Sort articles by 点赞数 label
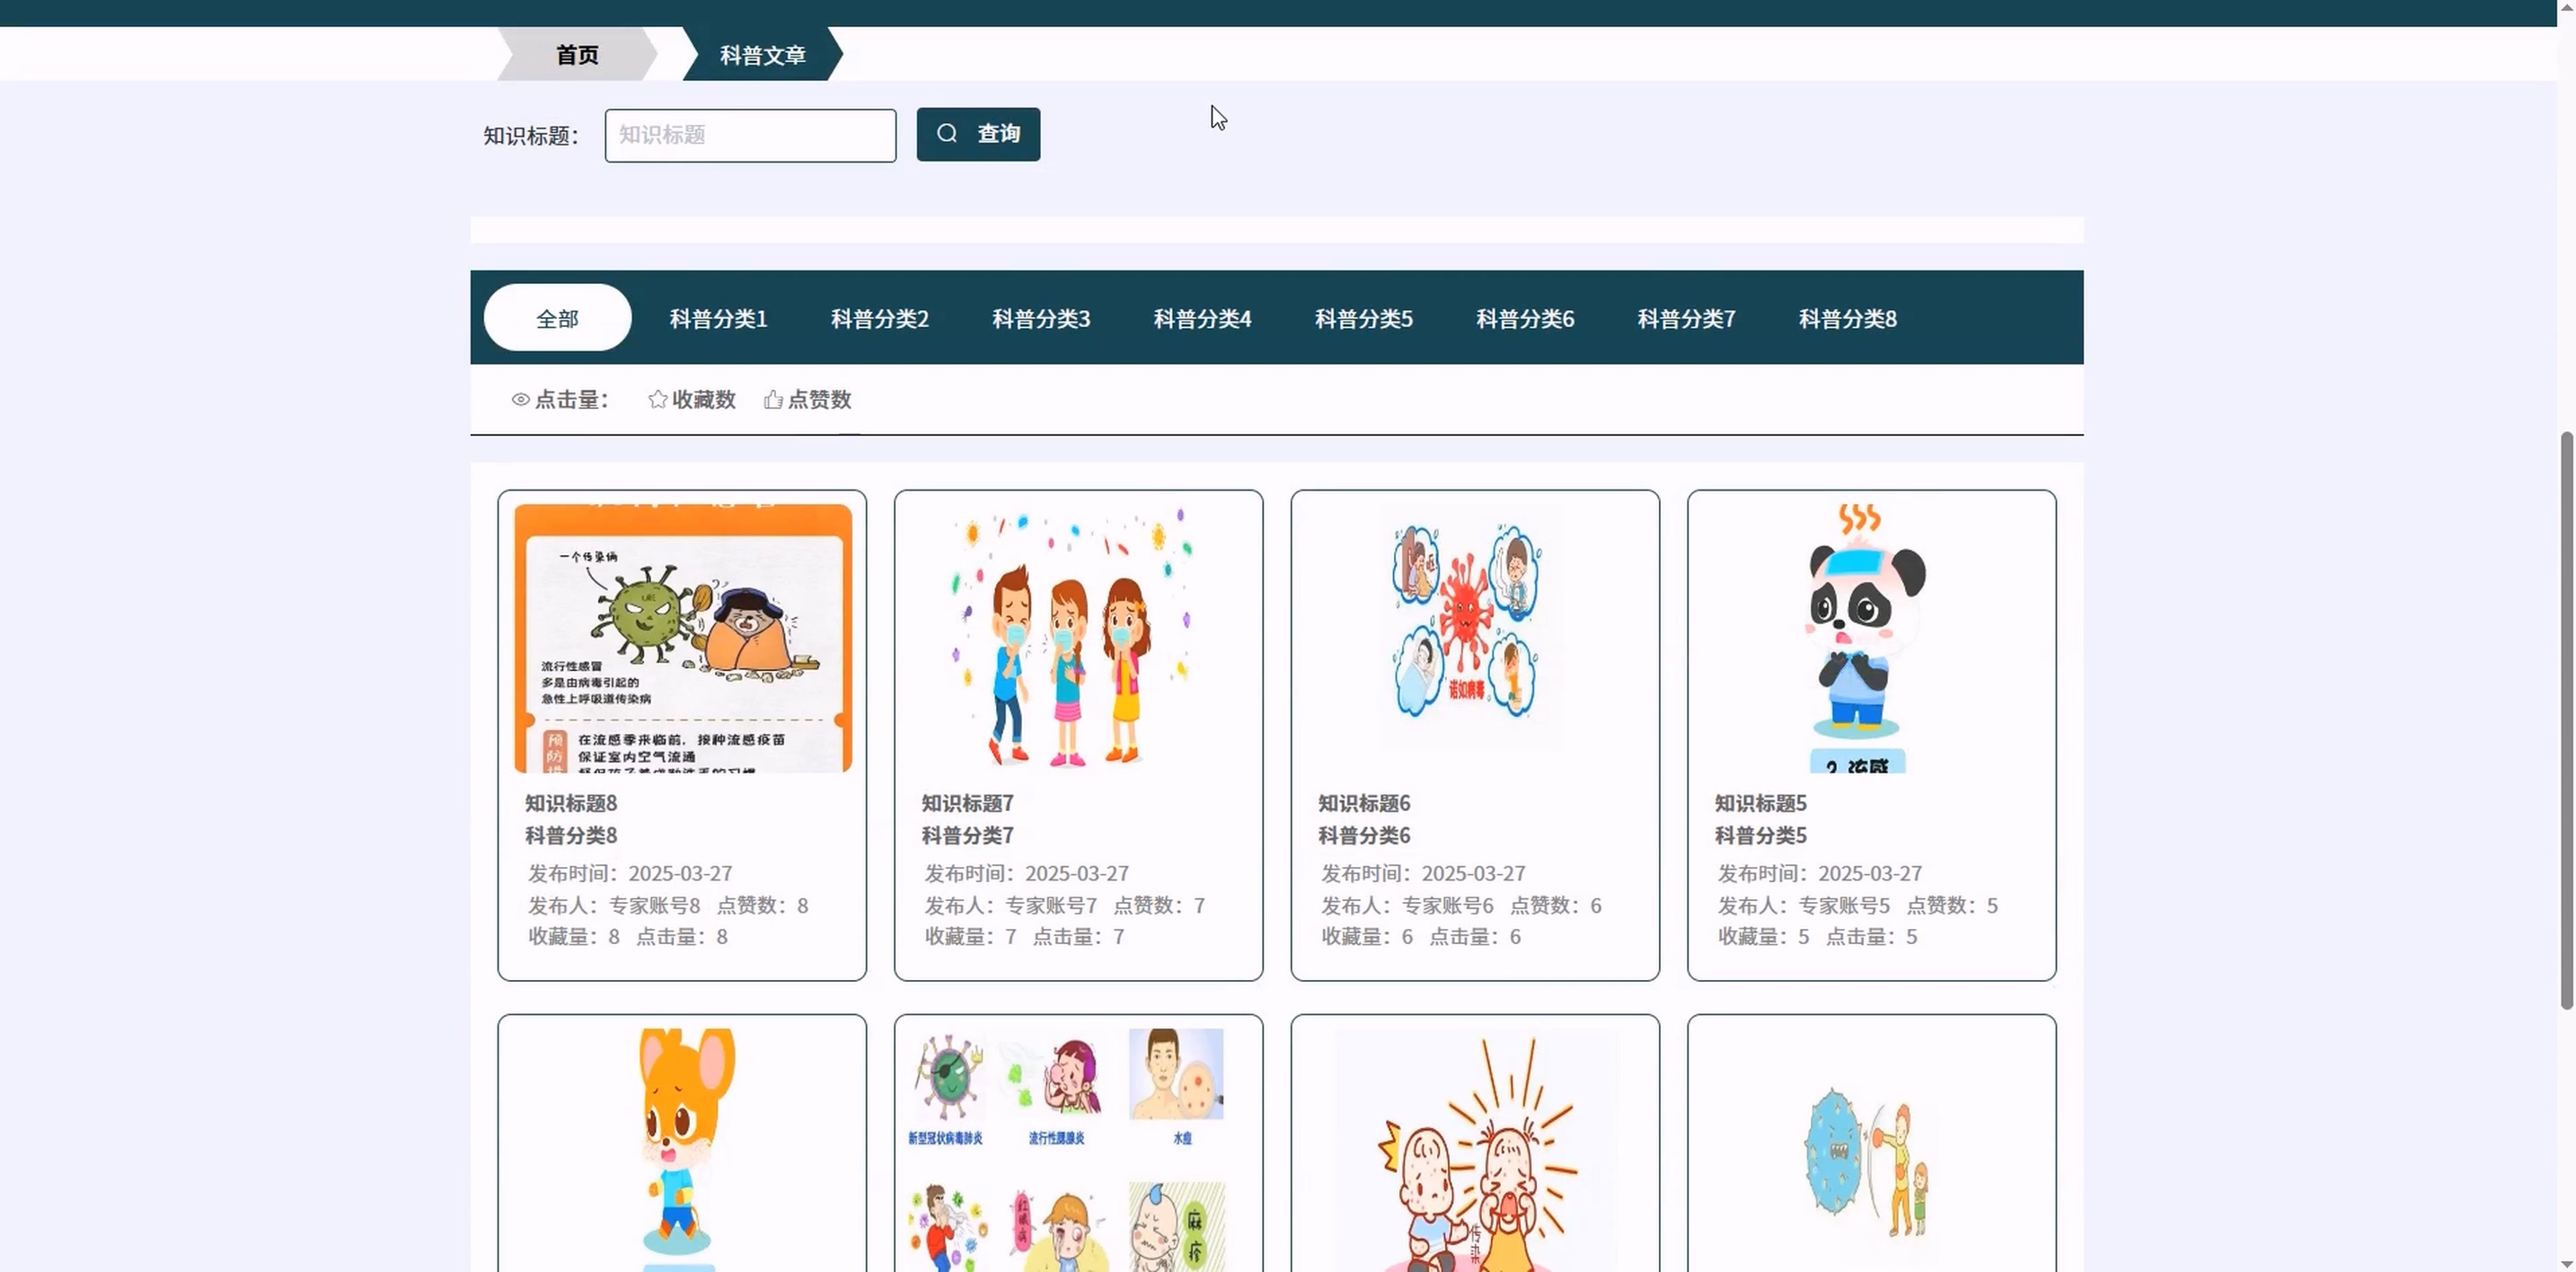The width and height of the screenshot is (2576, 1272). pyautogui.click(x=819, y=400)
